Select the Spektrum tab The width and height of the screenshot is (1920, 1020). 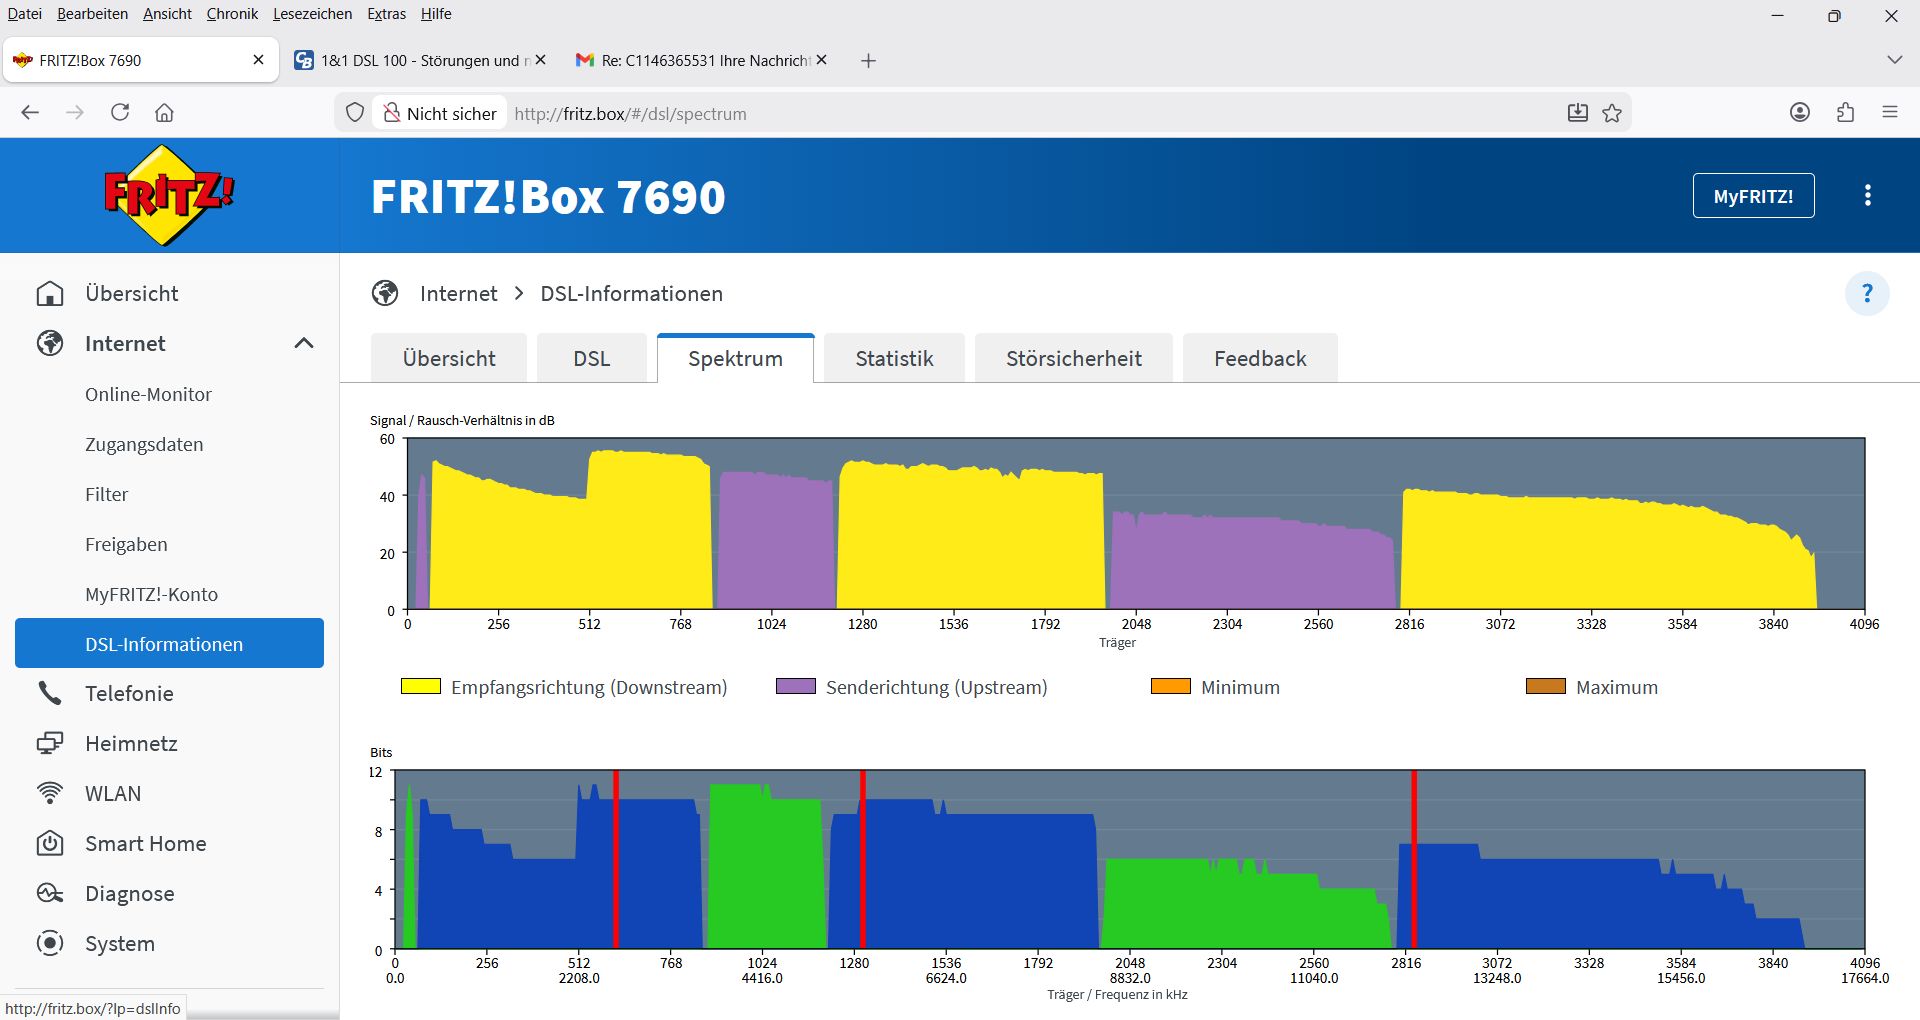(736, 358)
